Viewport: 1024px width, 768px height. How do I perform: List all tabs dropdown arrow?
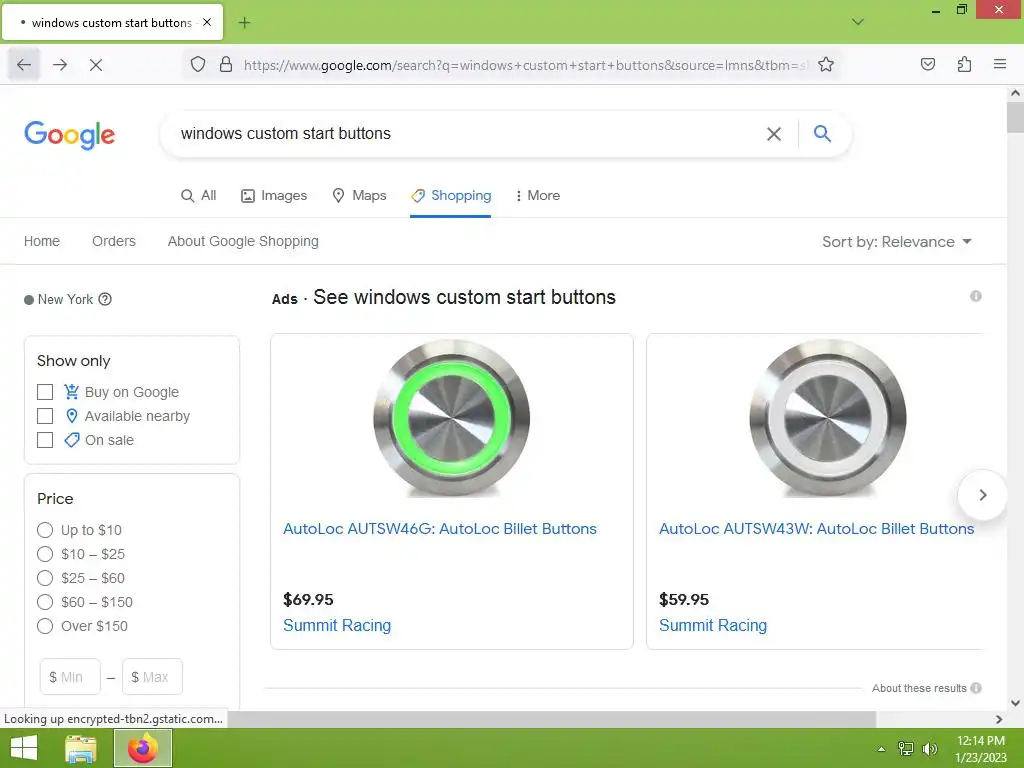coord(858,22)
